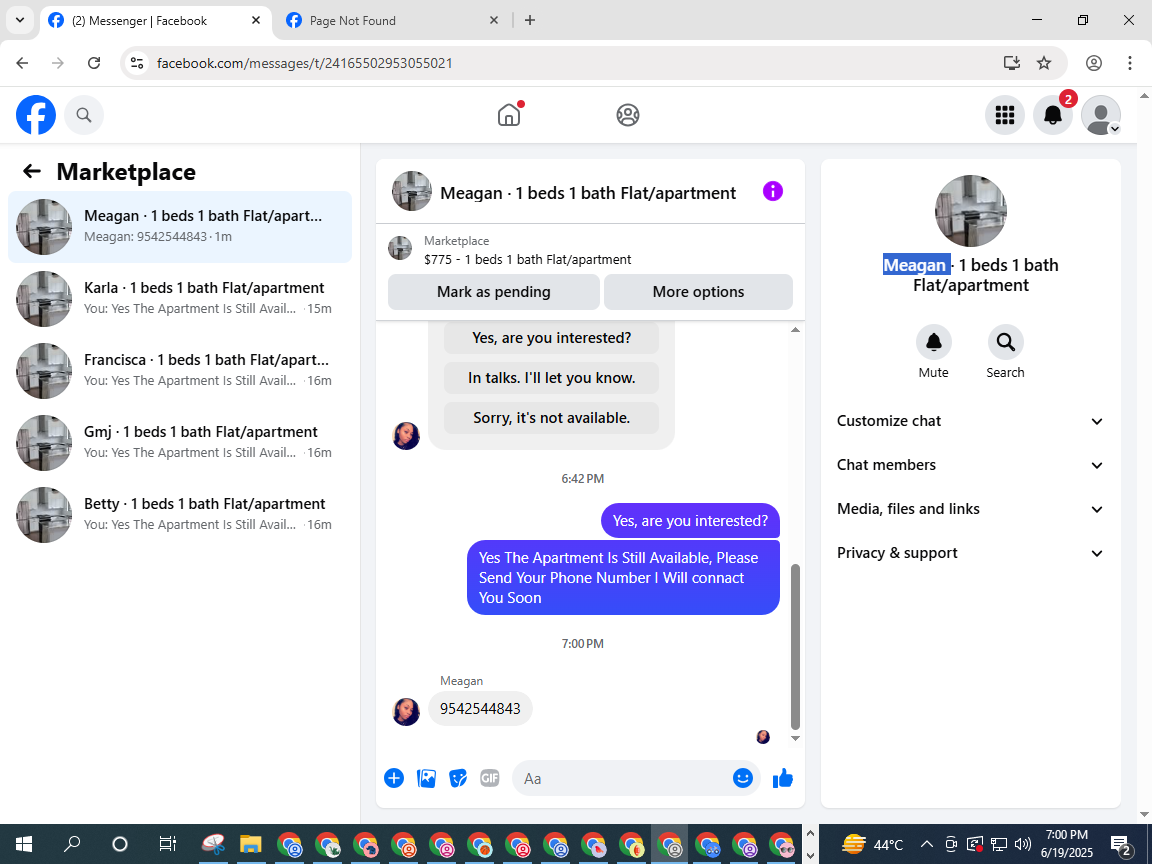1152x864 pixels.
Task: Send a thumbs up like
Action: tap(783, 778)
